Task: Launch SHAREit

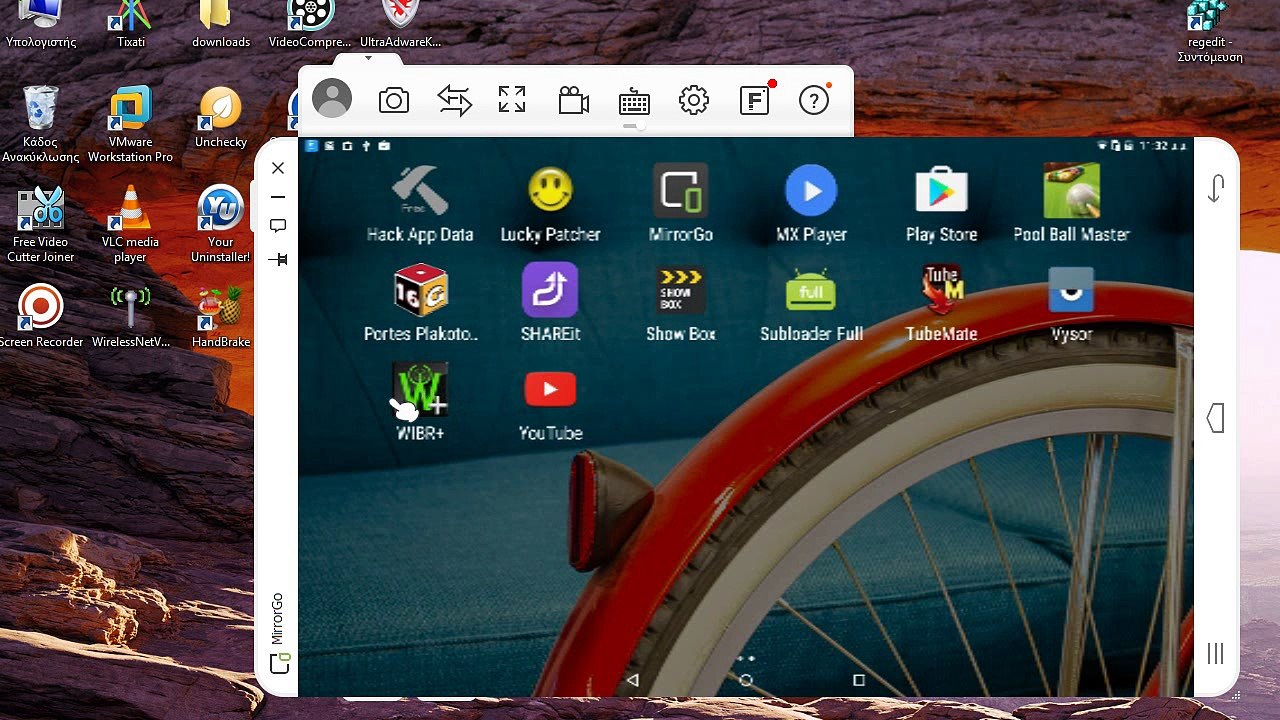Action: pos(550,303)
